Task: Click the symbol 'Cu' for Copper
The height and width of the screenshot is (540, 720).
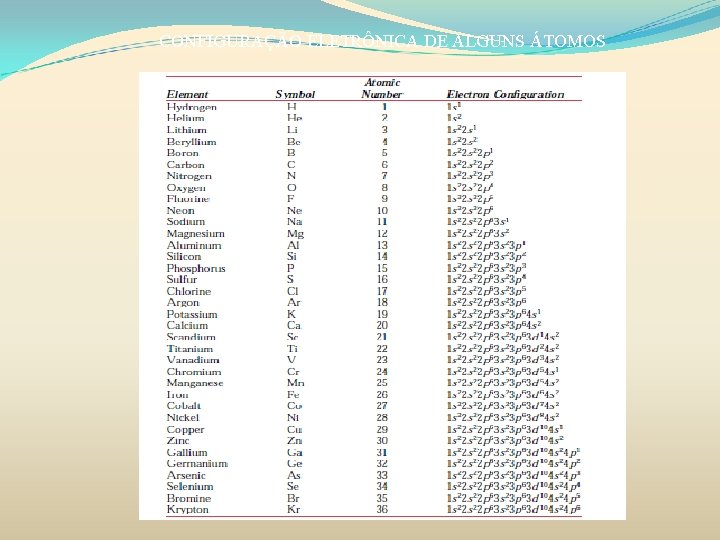Action: point(294,429)
